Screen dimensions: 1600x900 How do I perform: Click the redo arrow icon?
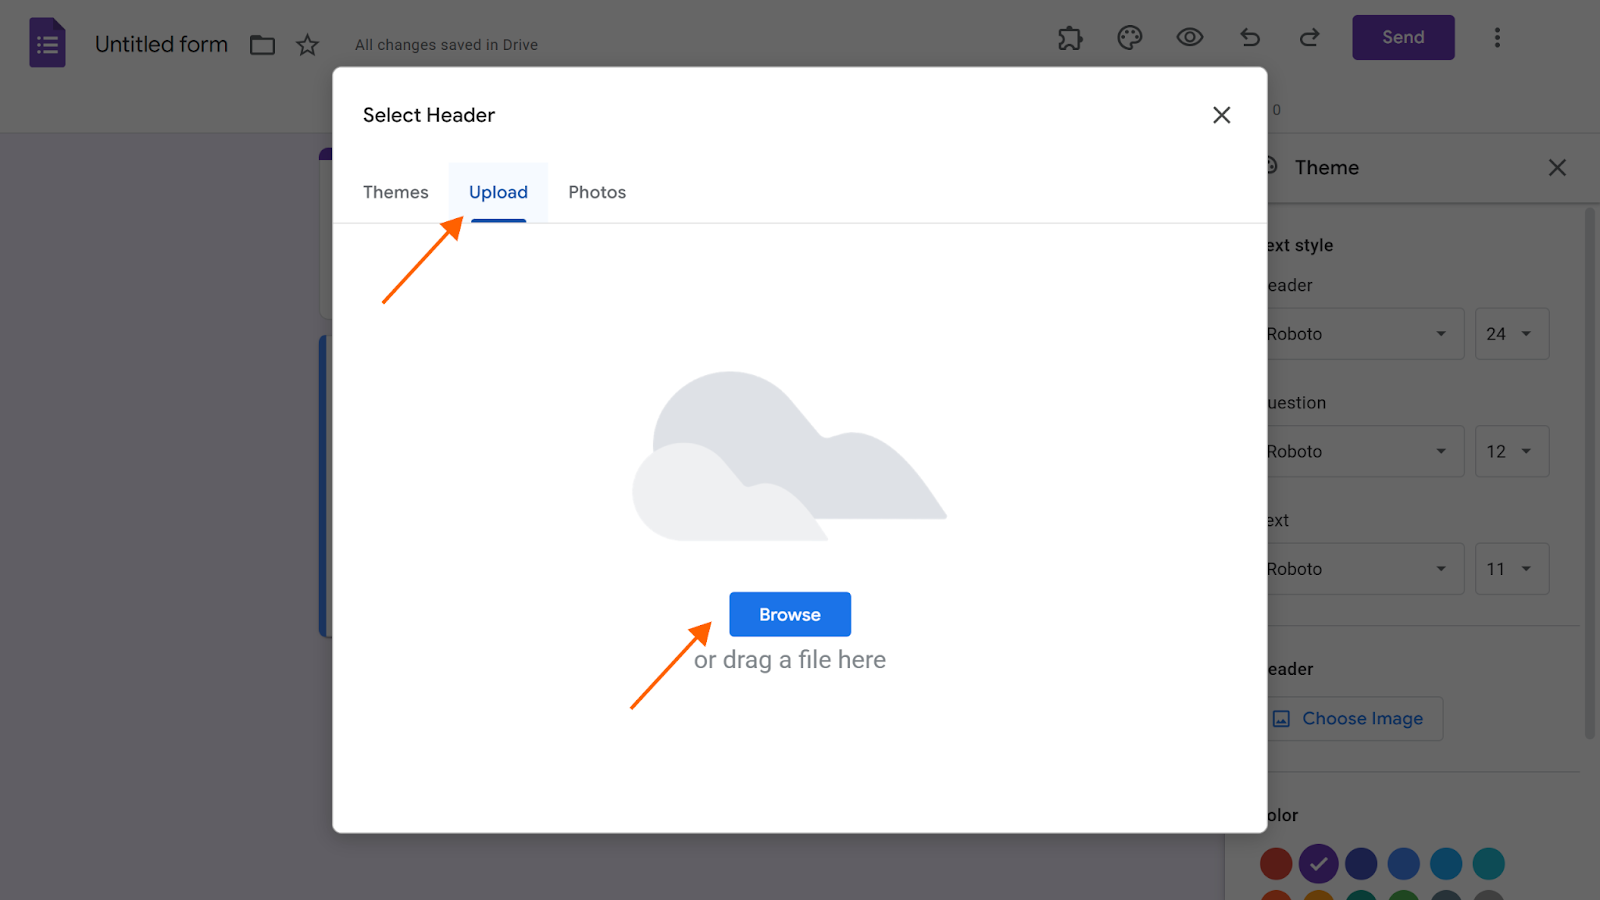[1309, 38]
